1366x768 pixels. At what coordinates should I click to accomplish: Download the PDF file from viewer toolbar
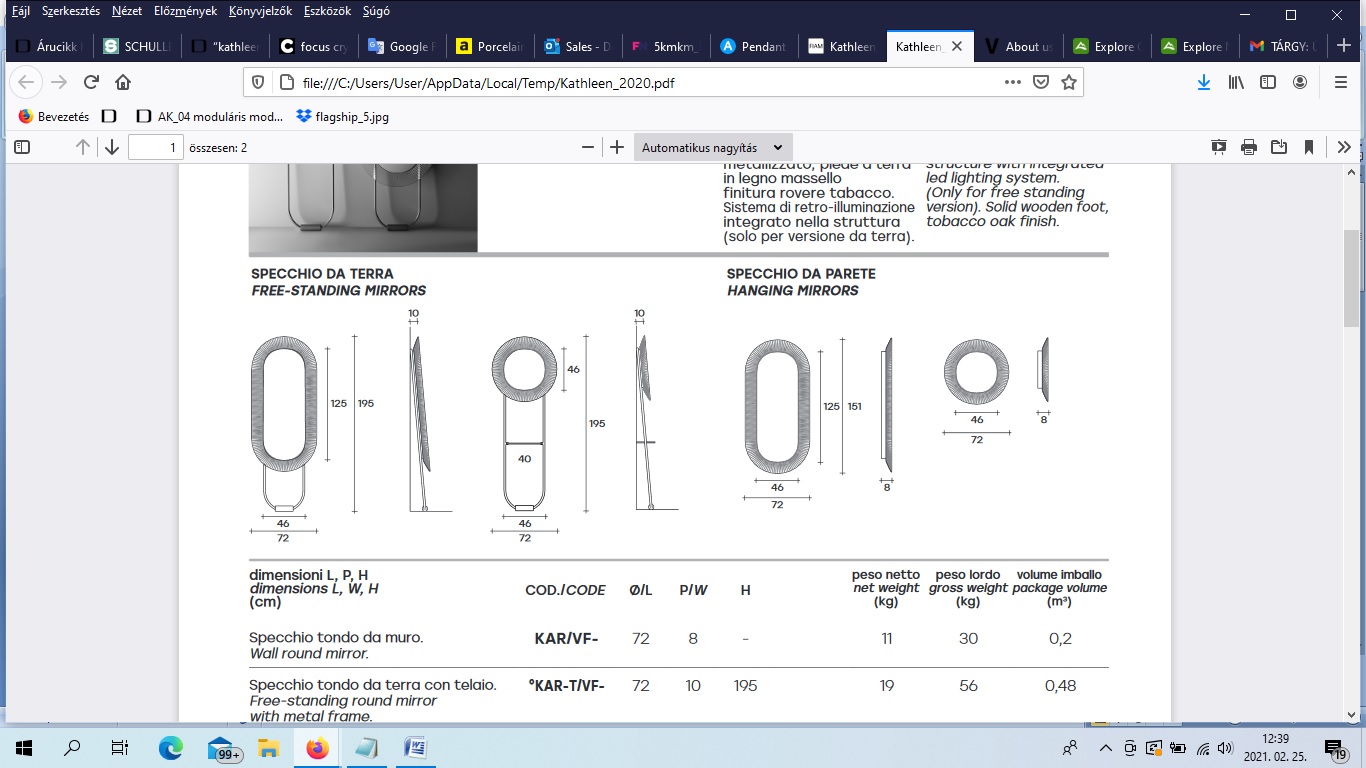[x=1279, y=147]
